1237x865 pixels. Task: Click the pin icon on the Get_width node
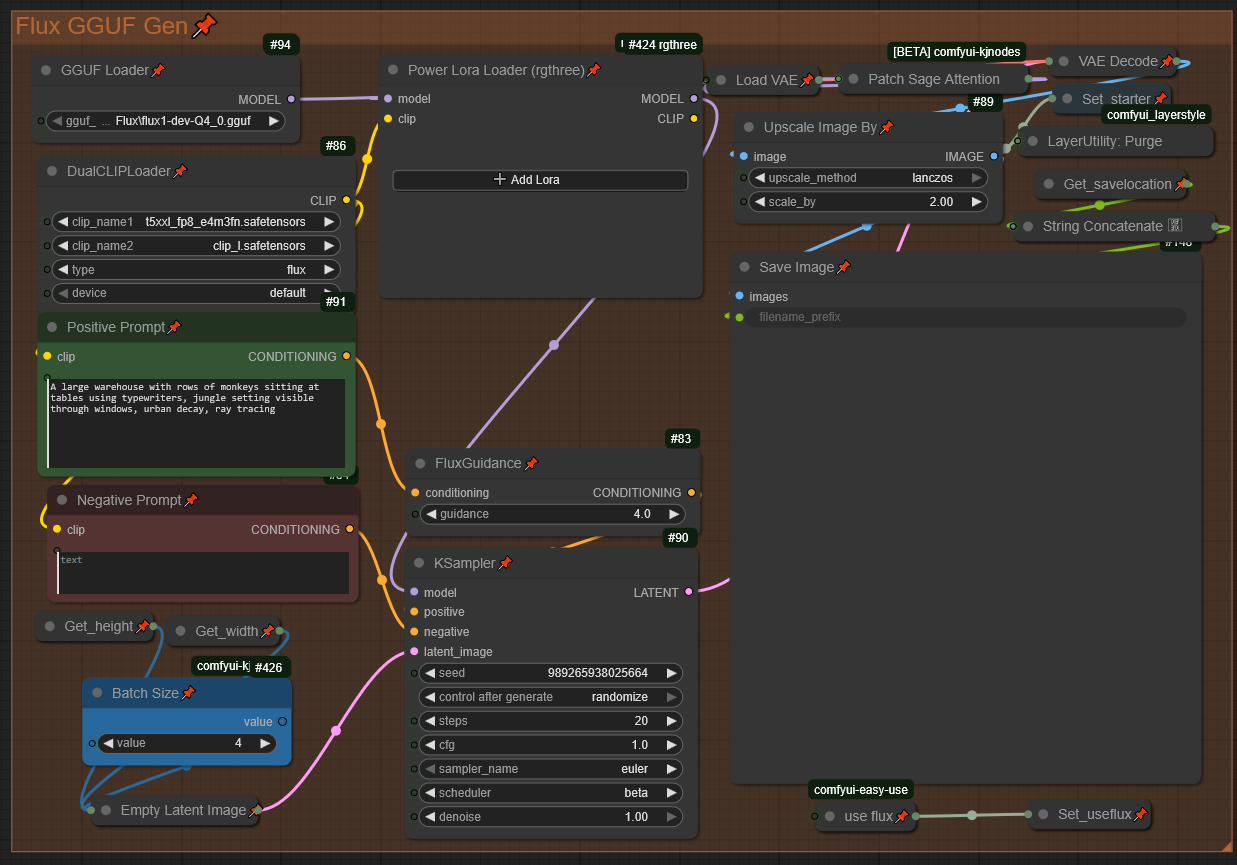click(267, 631)
